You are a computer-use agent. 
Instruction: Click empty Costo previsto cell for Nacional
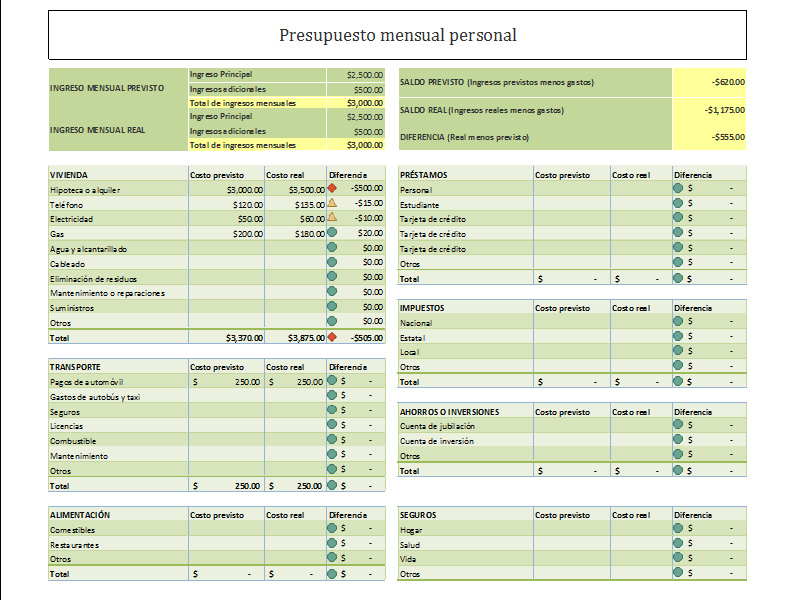[571, 323]
